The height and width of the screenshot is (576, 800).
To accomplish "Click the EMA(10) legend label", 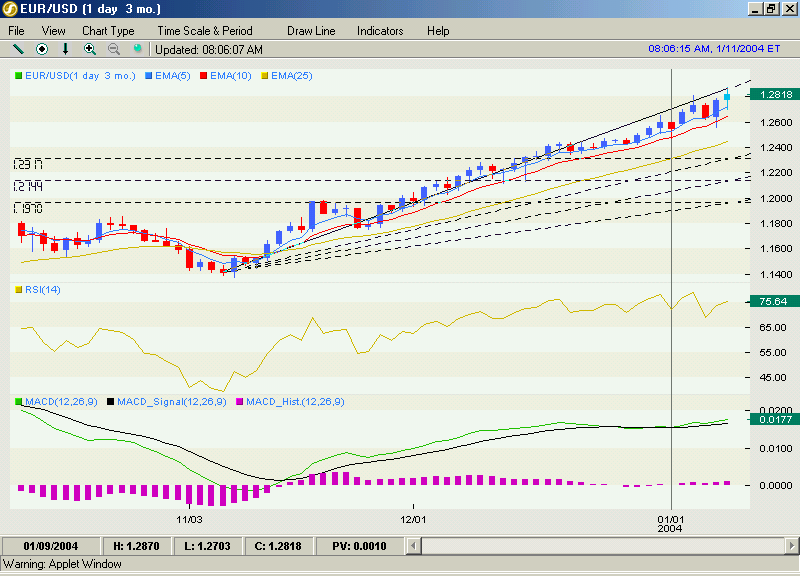I will pyautogui.click(x=231, y=76).
